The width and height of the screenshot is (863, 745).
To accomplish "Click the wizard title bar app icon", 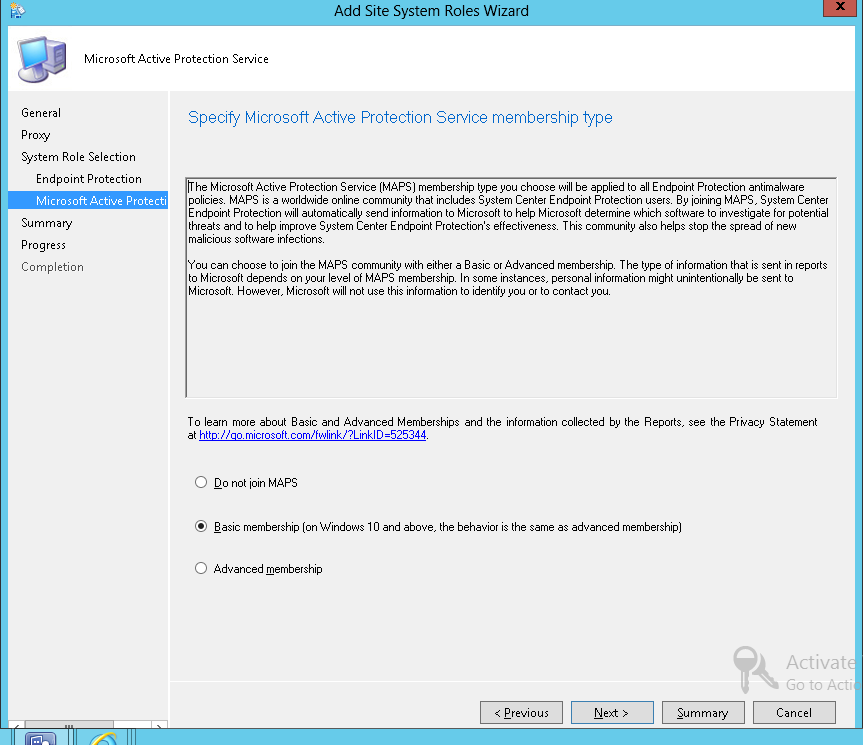I will click(x=17, y=10).
